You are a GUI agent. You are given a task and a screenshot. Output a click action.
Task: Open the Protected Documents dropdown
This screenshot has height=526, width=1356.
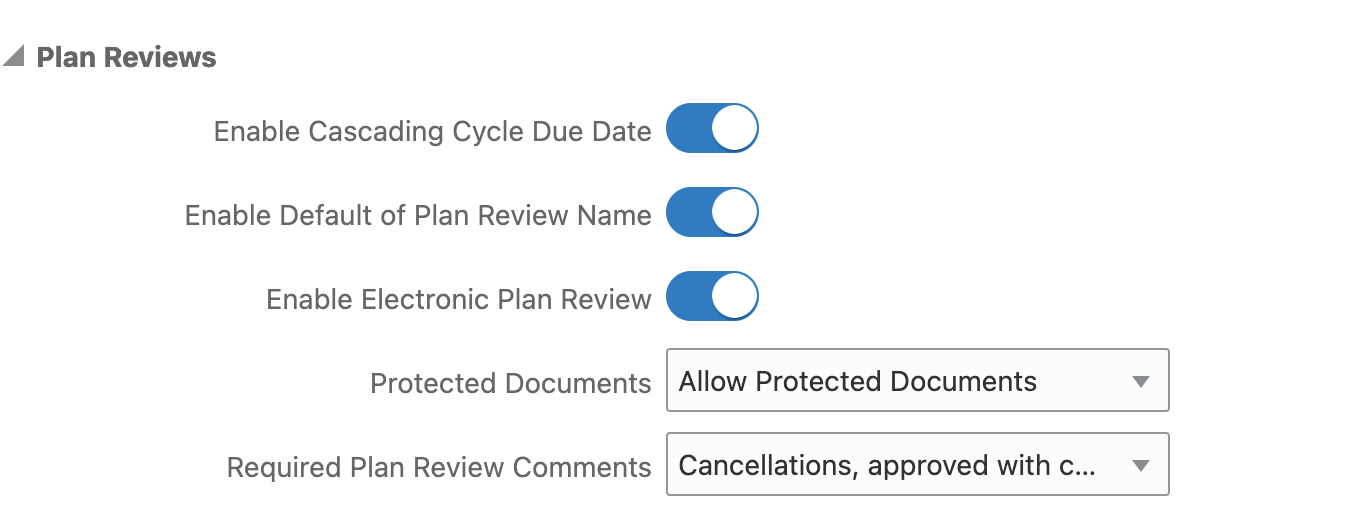click(x=916, y=380)
